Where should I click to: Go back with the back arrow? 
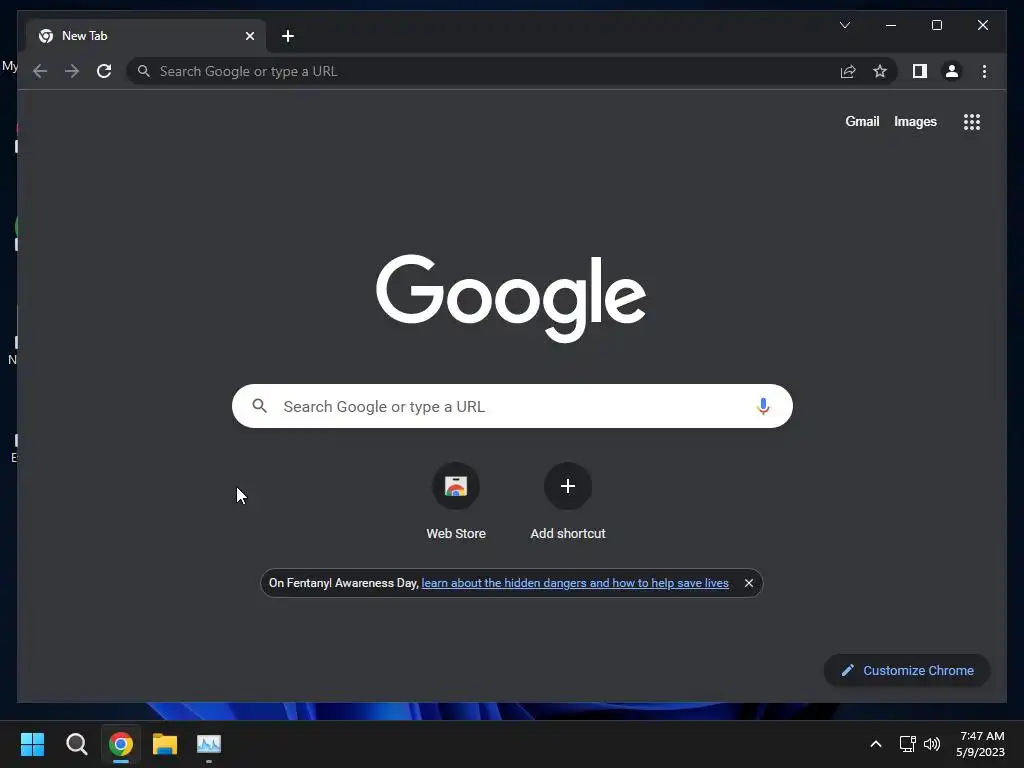click(x=40, y=71)
